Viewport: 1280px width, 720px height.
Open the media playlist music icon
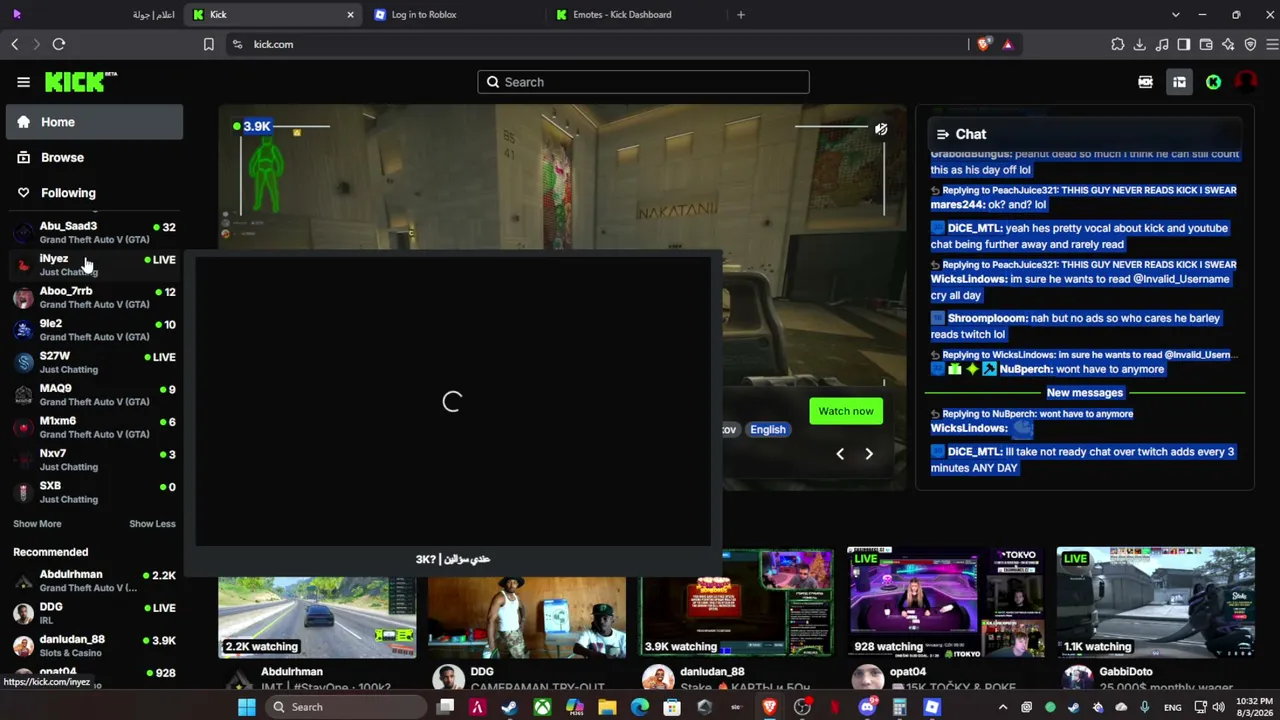(1162, 44)
